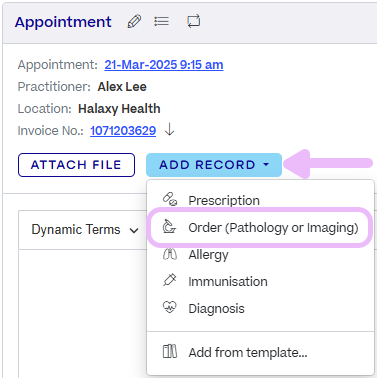Select the Allergy menu entry
Image resolution: width=377 pixels, height=378 pixels.
260,255
